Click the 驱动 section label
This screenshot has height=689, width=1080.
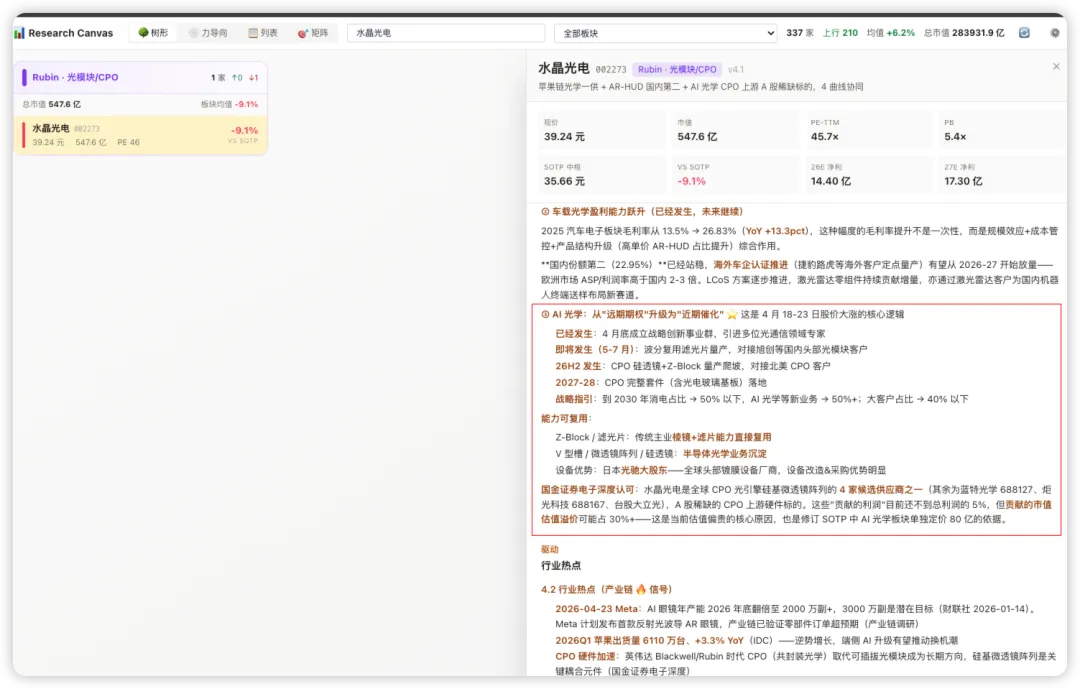(550, 549)
